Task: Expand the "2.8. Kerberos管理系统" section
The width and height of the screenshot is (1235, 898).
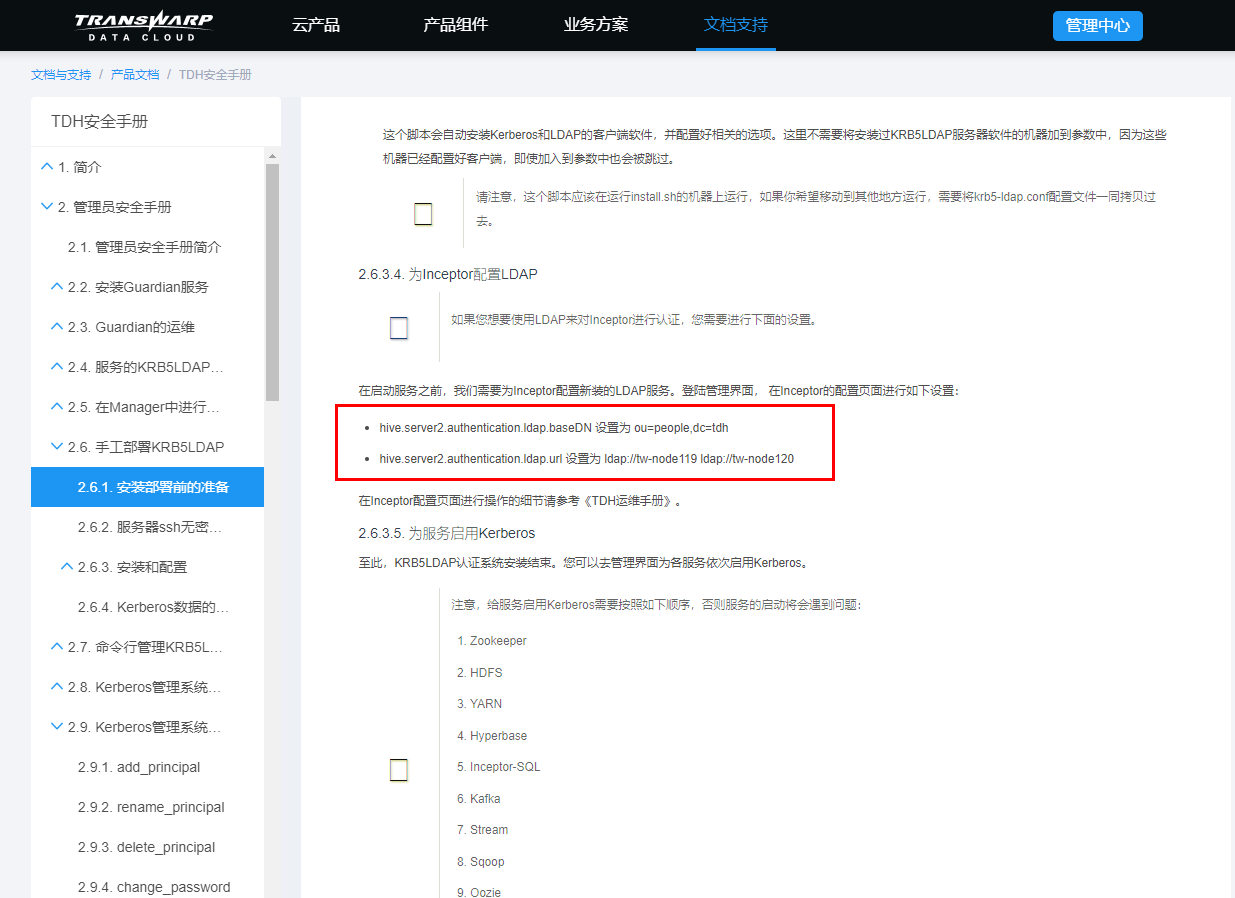Action: 56,686
